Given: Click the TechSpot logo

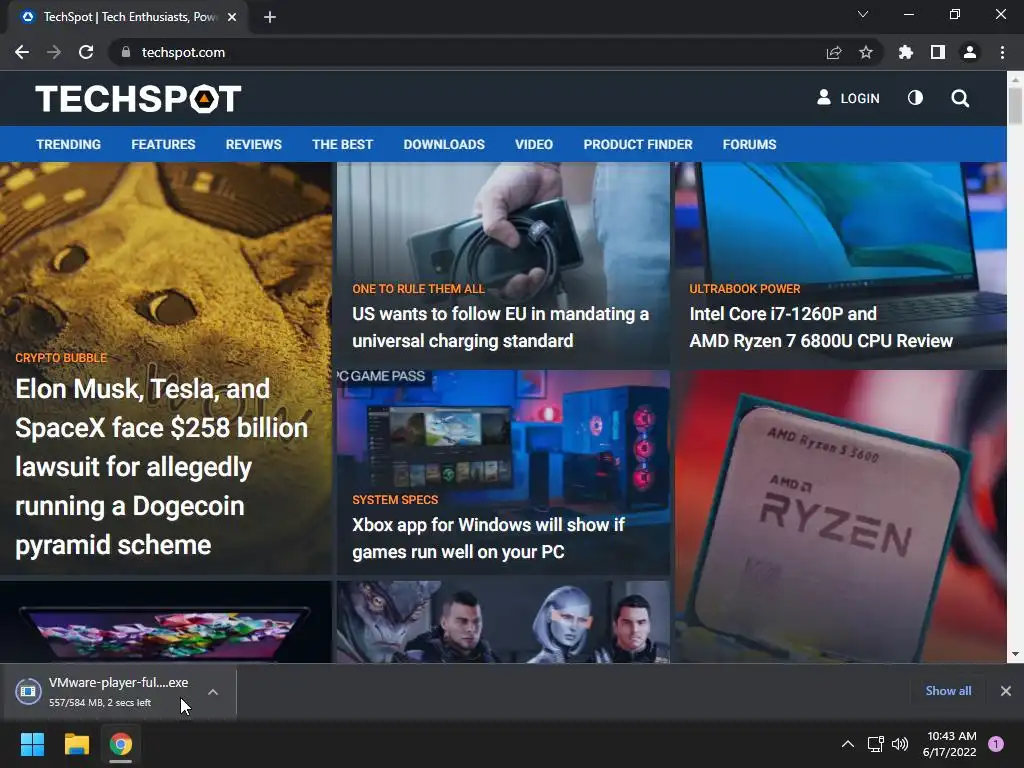Looking at the screenshot, I should pos(138,99).
